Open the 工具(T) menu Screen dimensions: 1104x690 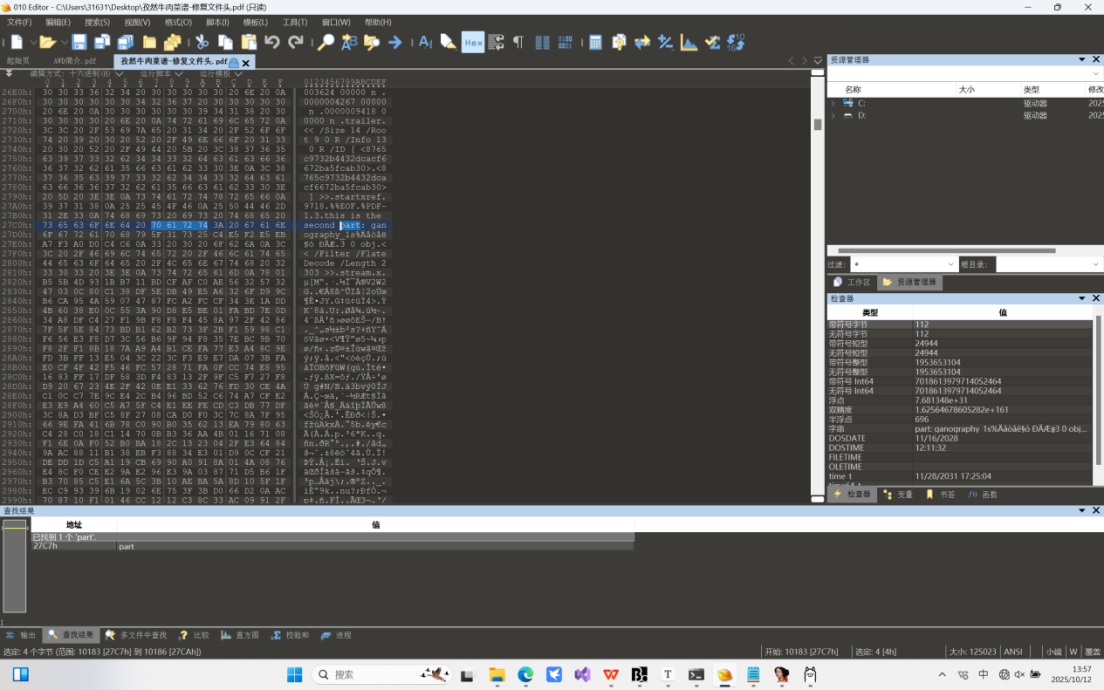[x=294, y=22]
